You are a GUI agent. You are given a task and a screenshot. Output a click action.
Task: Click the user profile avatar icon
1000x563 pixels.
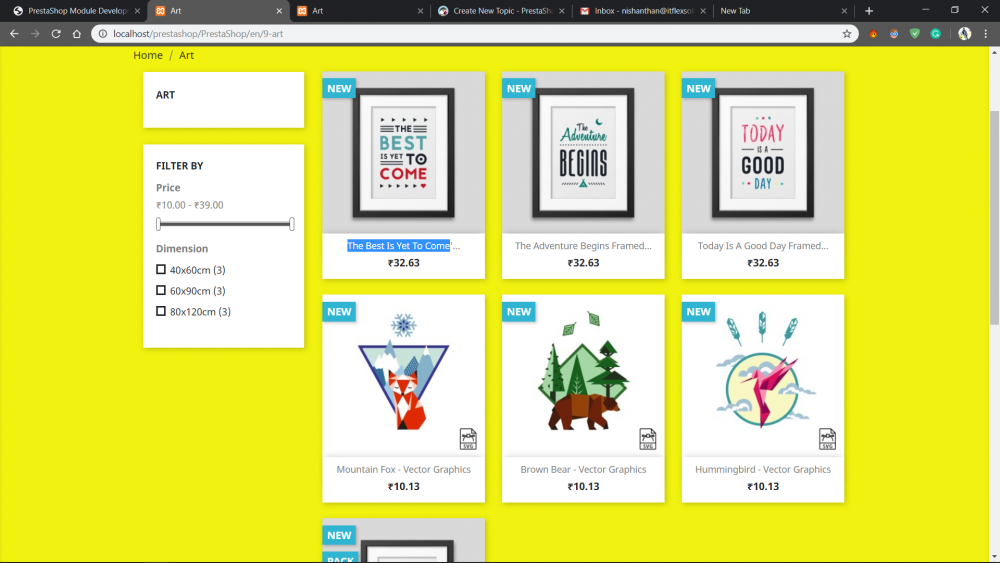(964, 34)
